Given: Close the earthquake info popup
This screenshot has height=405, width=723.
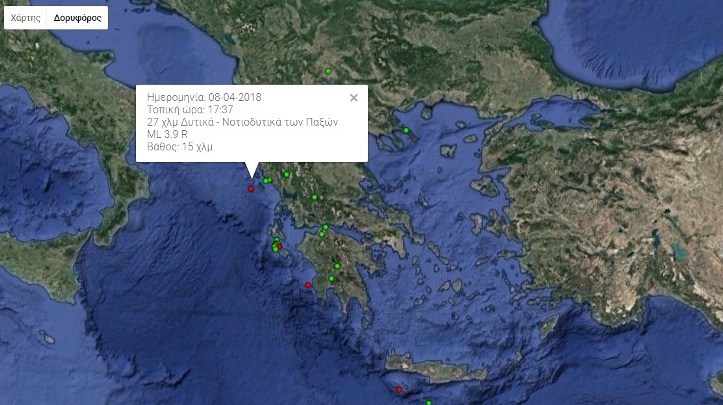Looking at the screenshot, I should 354,98.
